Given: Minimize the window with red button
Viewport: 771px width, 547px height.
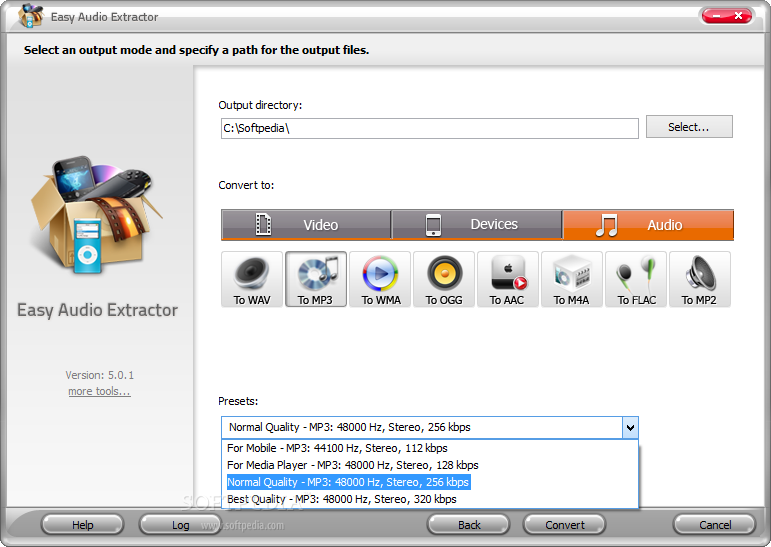Looking at the screenshot, I should 715,16.
